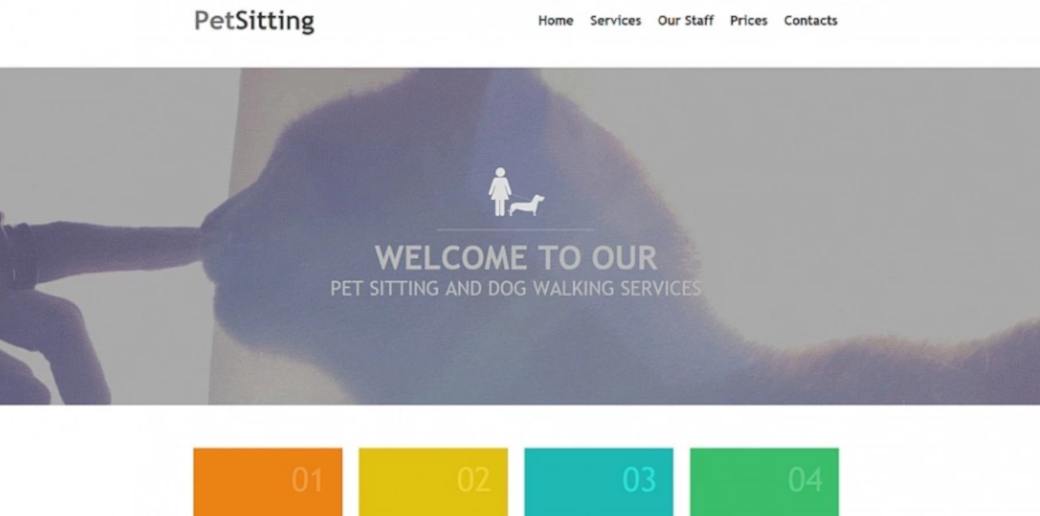Open the Contacts page
1040x516 pixels.
pos(811,21)
